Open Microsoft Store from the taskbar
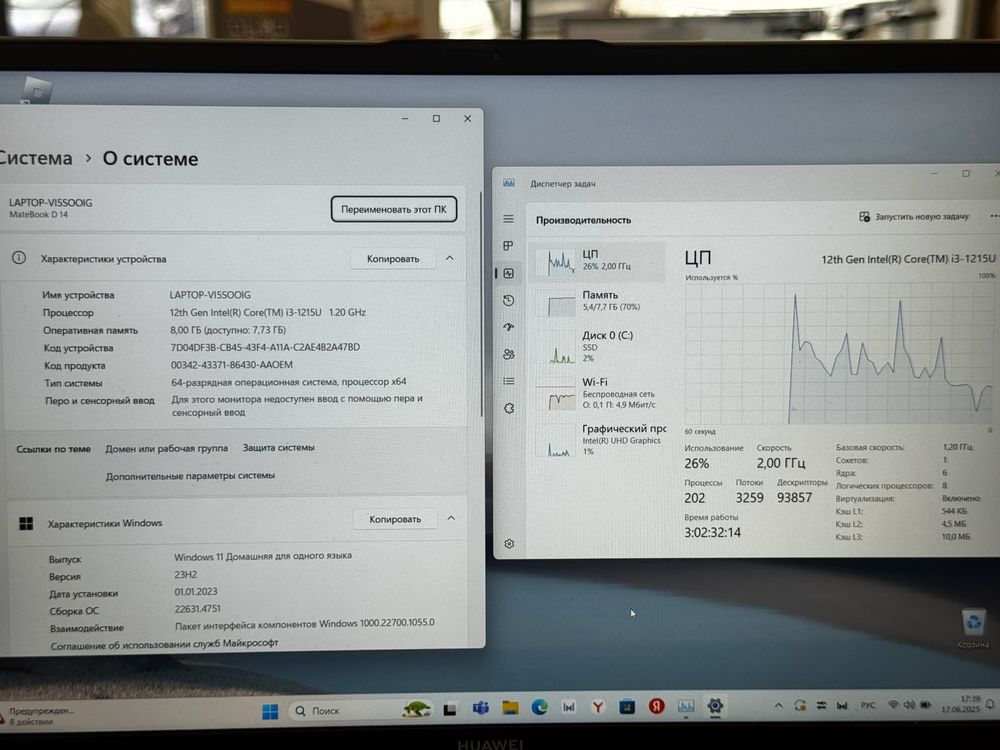Image resolution: width=1000 pixels, height=750 pixels. click(x=627, y=707)
